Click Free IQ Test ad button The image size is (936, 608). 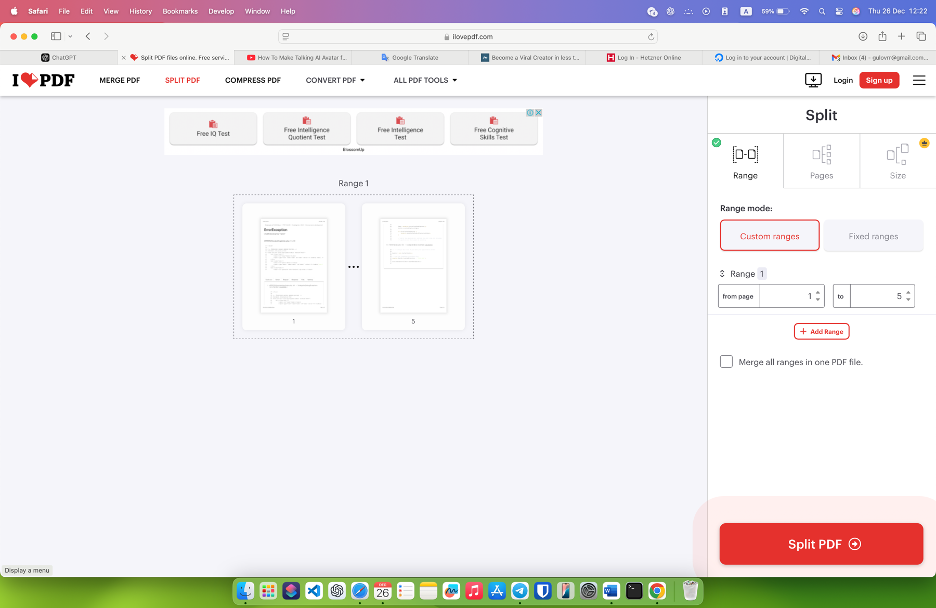[213, 128]
